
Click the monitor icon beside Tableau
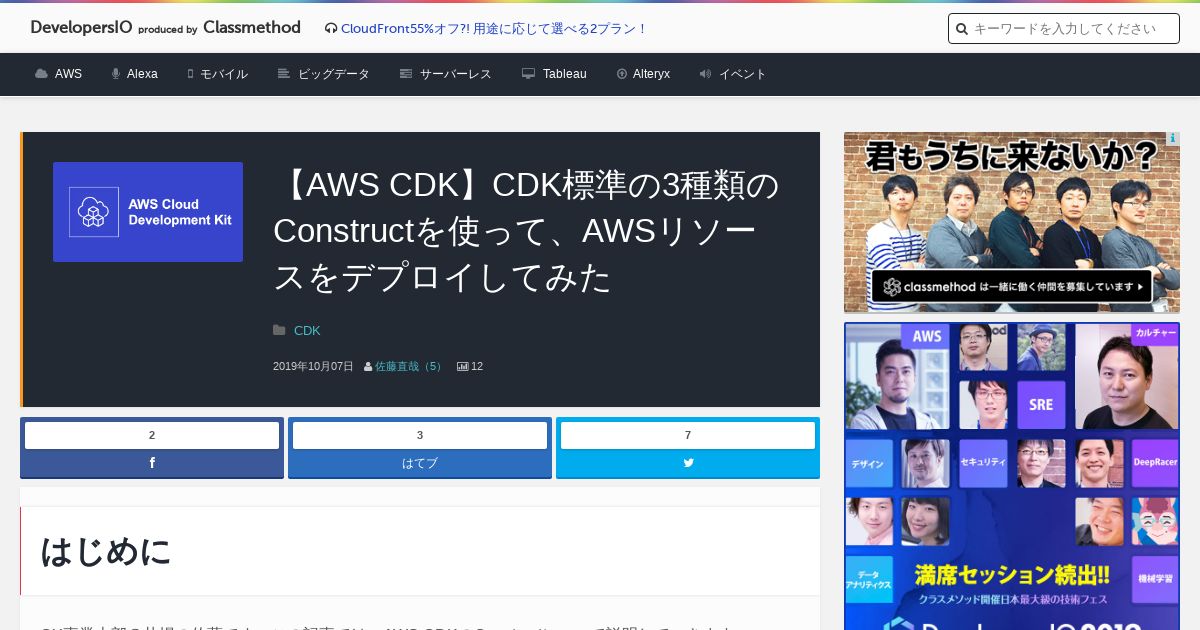[x=529, y=74]
